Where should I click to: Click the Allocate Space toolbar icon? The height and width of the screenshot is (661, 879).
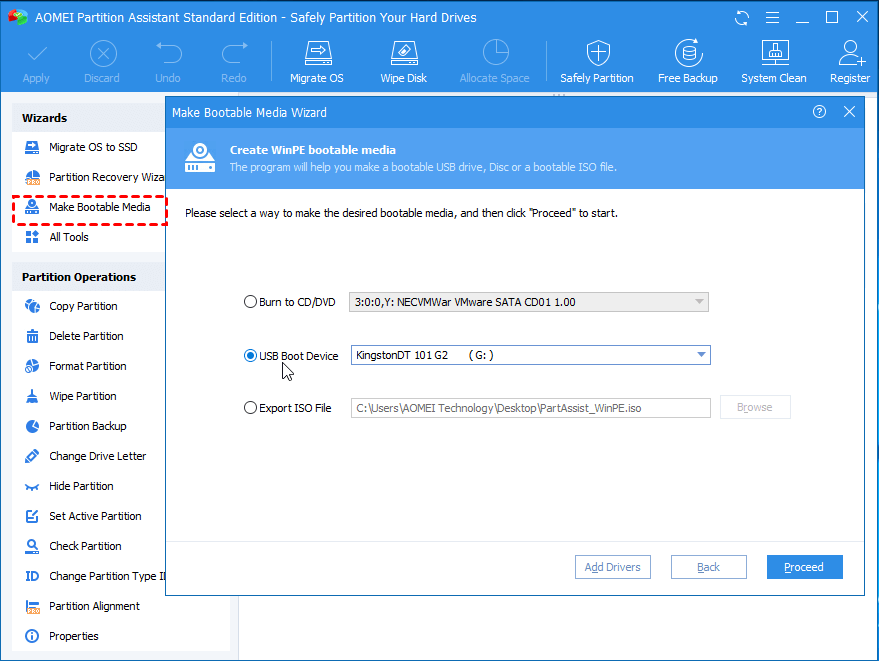pyautogui.click(x=495, y=53)
